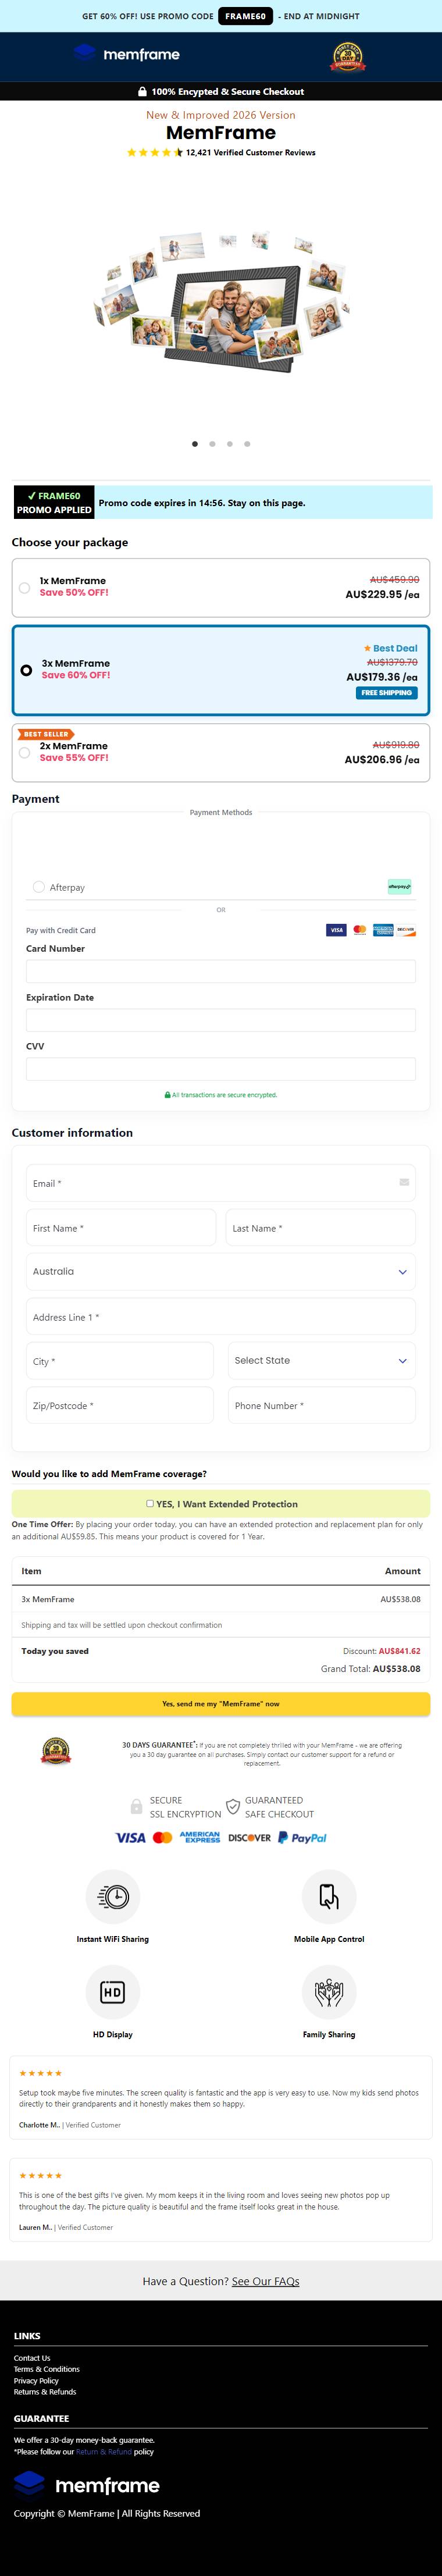Click the PayPal logo near checkout badges
This screenshot has height=2576, width=442.
click(x=302, y=1837)
